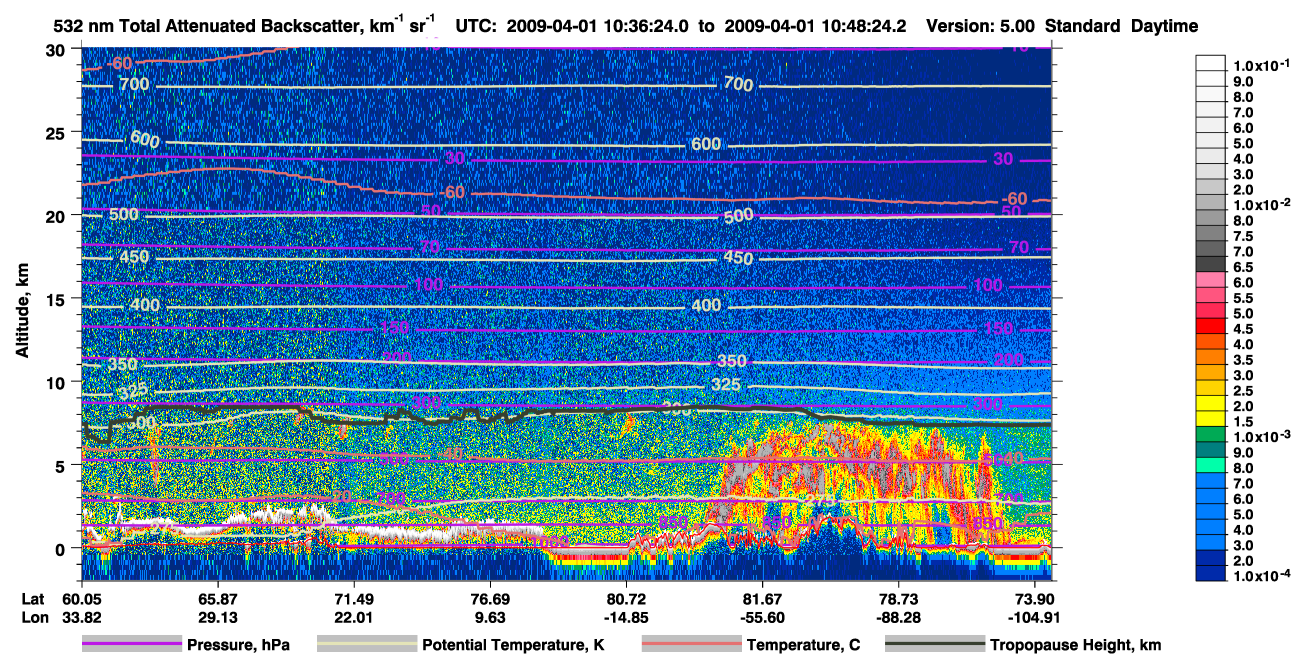Click the colorbar label '1.0x10-1'
This screenshot has height=667, width=1300.
tap(1262, 65)
